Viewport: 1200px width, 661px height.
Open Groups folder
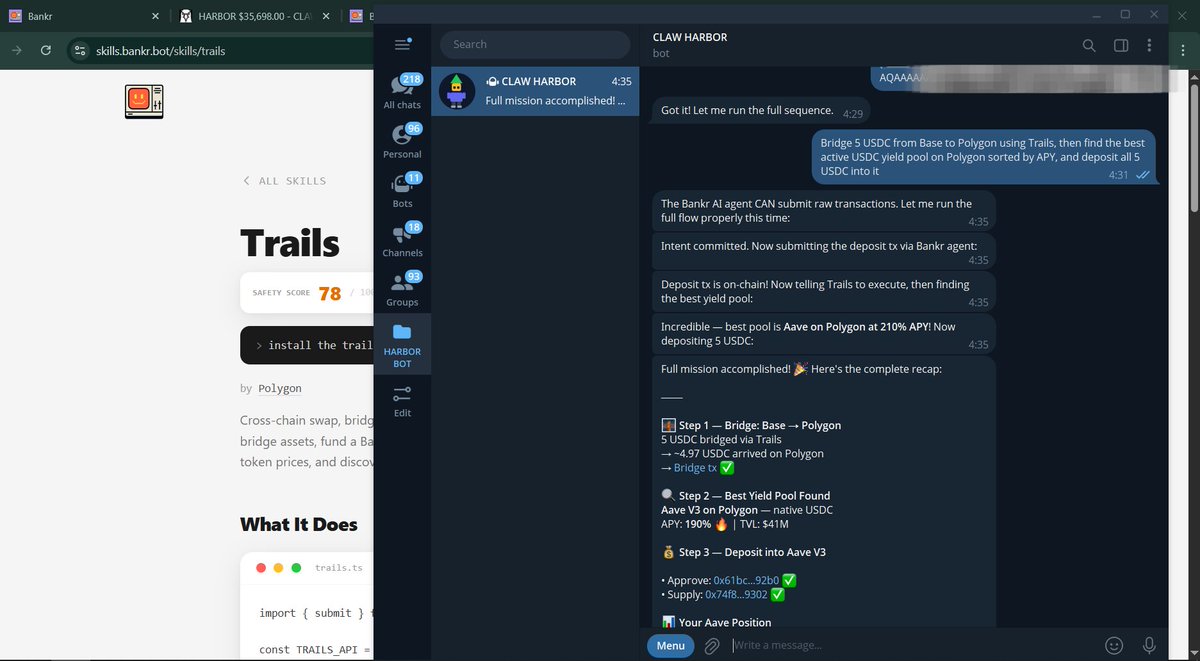[402, 288]
